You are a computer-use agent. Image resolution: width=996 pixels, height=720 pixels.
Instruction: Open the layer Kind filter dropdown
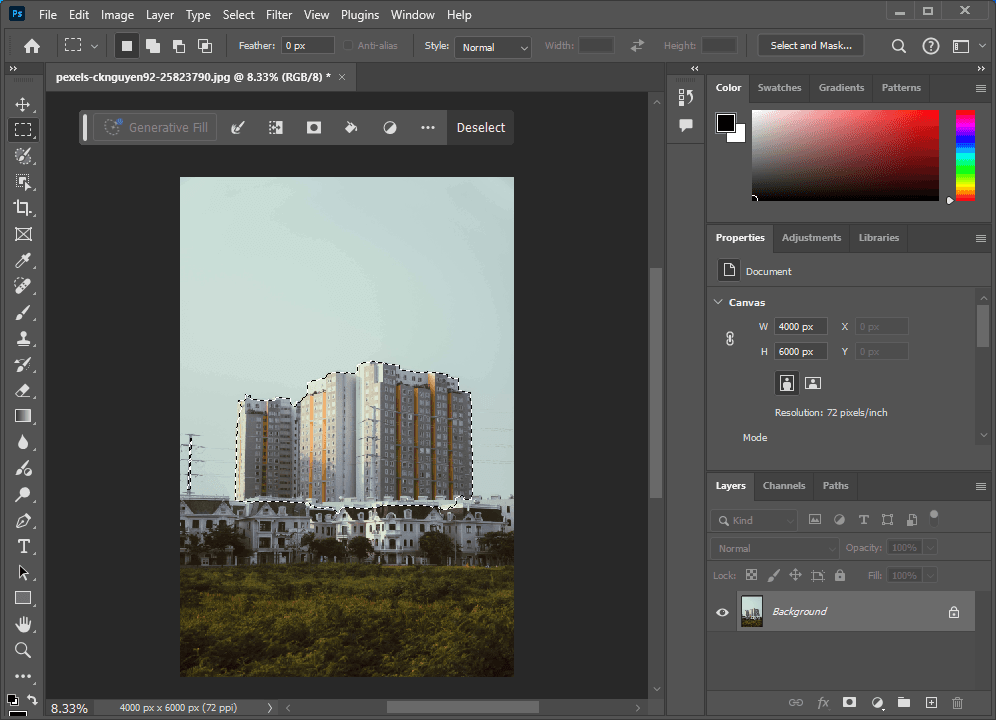[x=754, y=520]
